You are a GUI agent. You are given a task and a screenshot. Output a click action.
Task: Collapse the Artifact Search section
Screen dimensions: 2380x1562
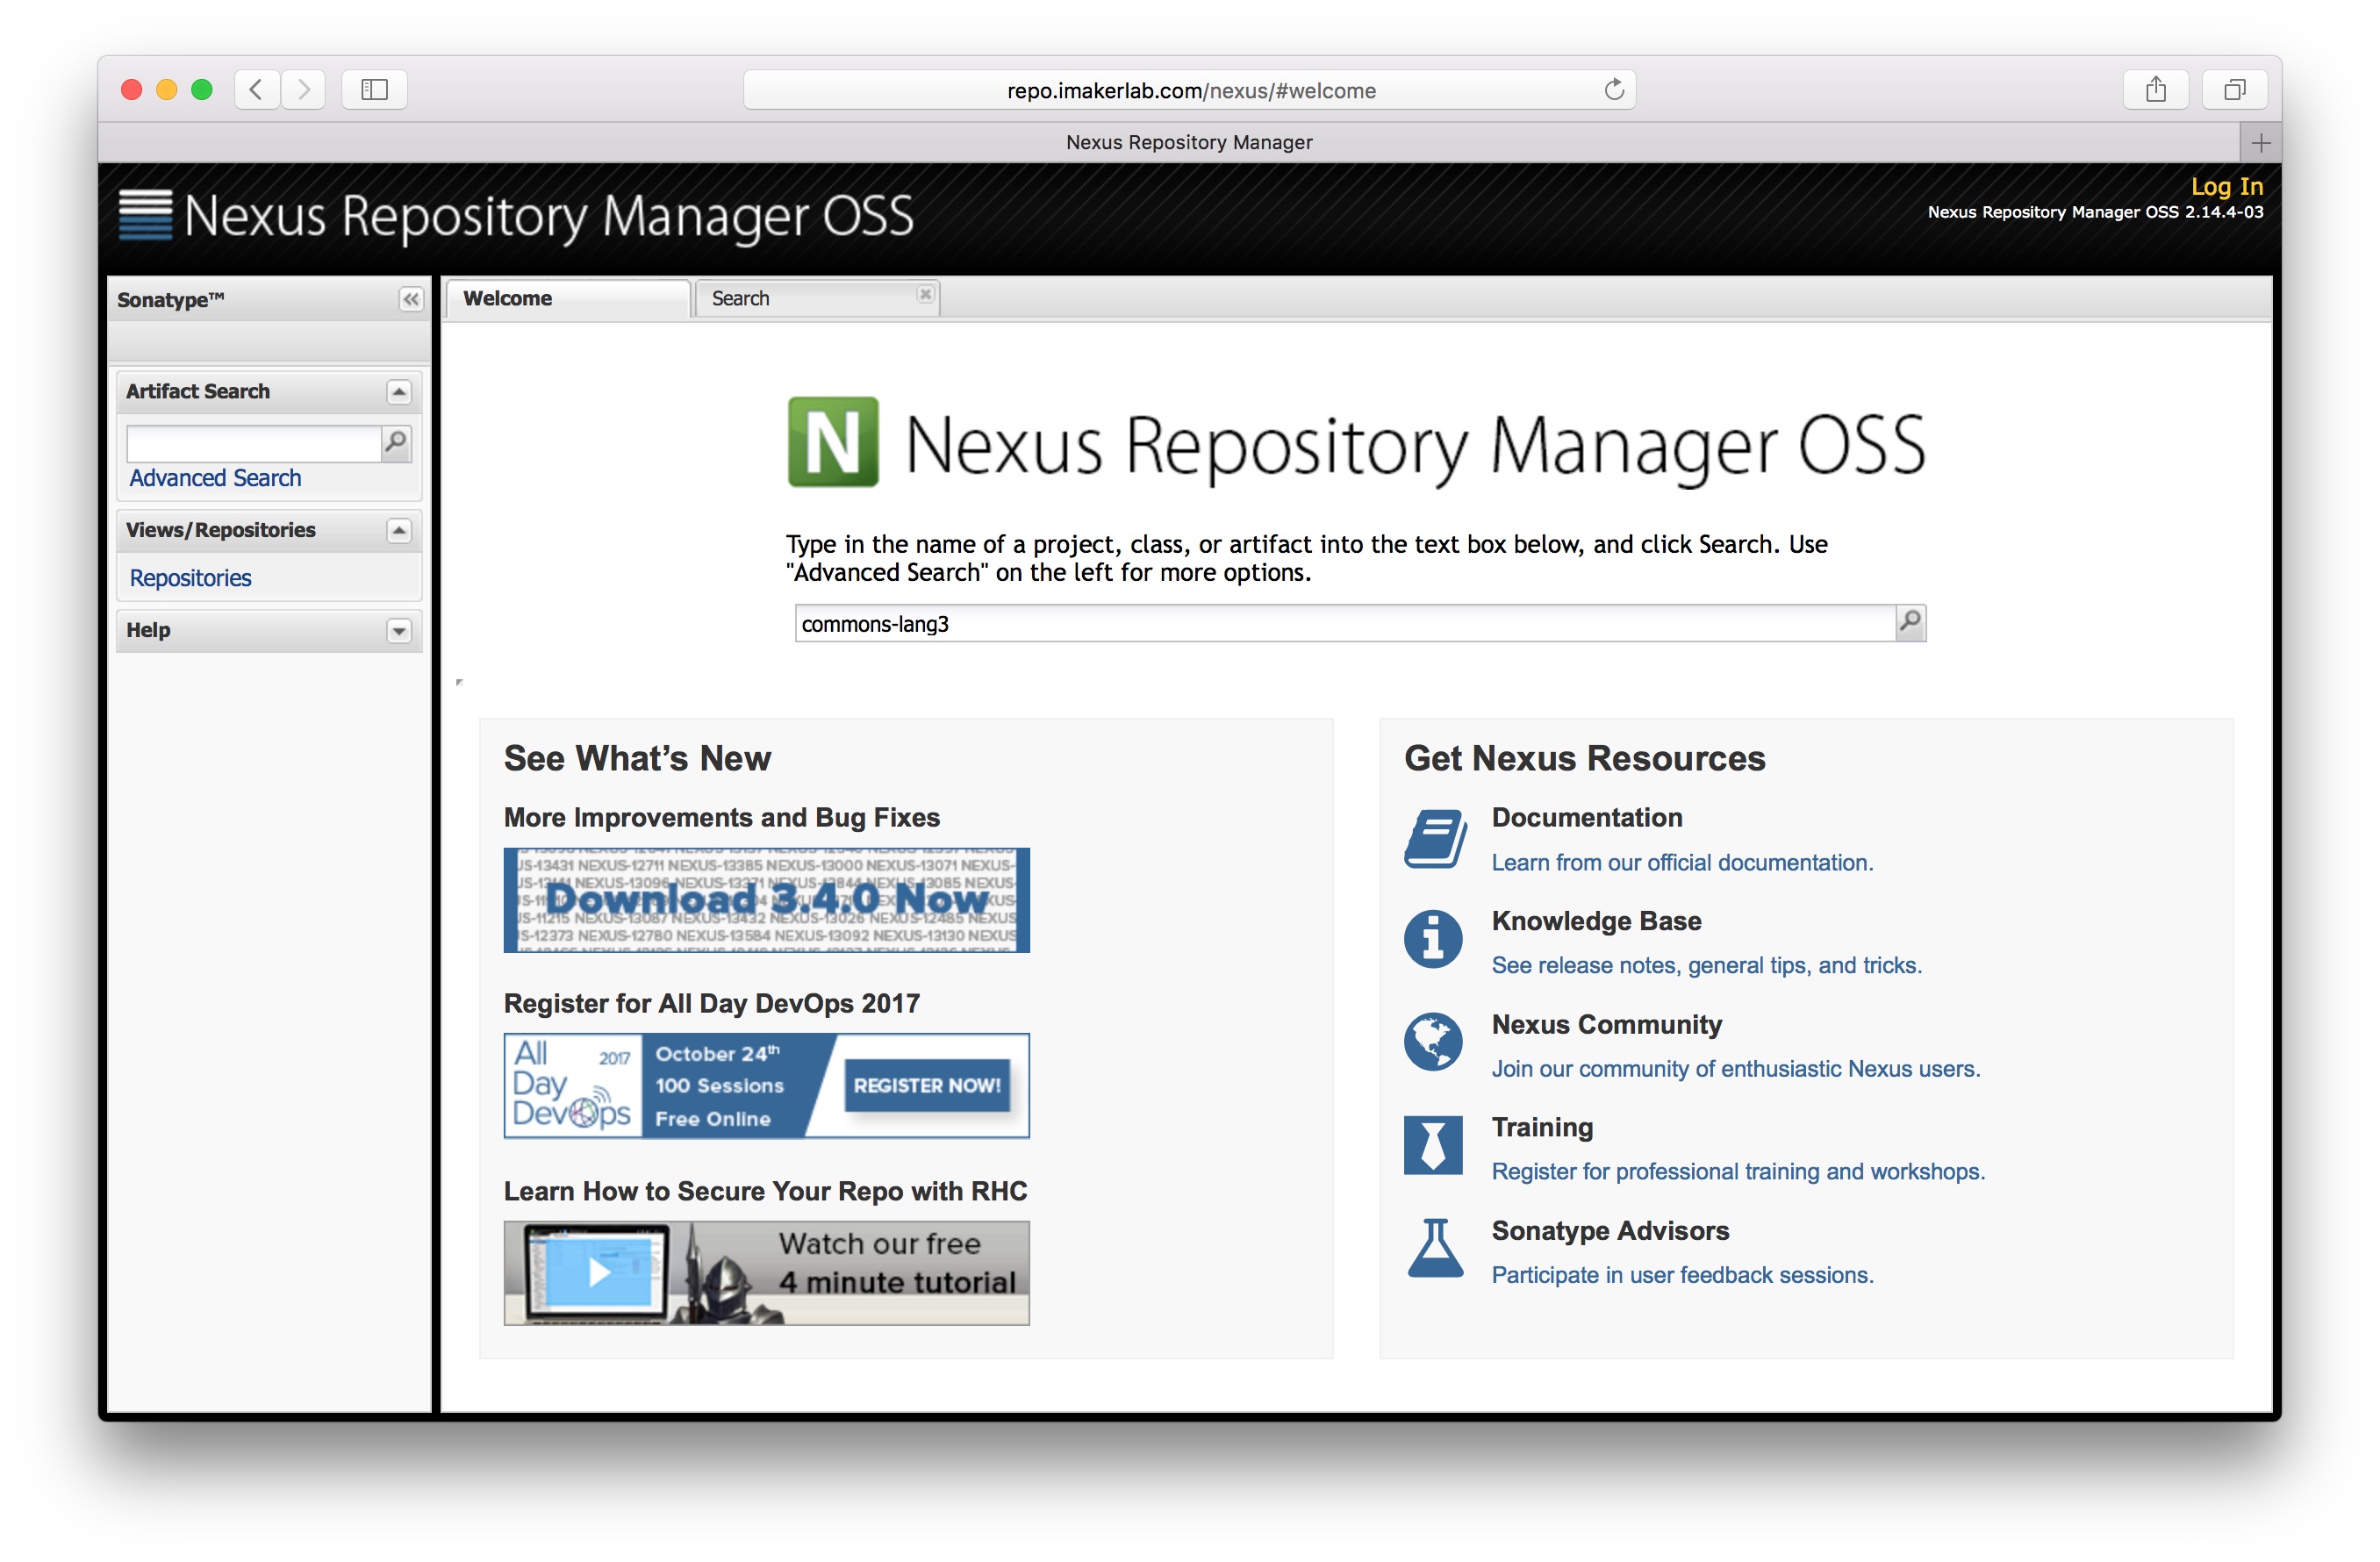(399, 392)
